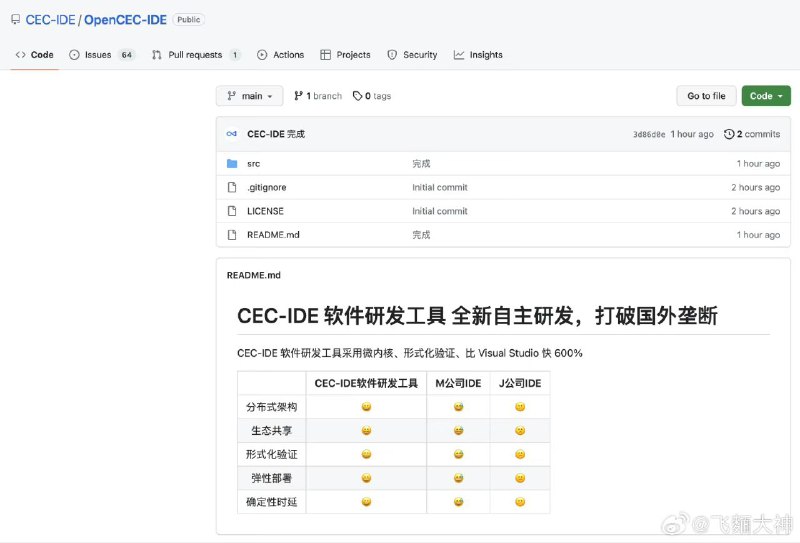Click the tag icon next to 0 tags
The width and height of the screenshot is (800, 543).
coord(357,96)
